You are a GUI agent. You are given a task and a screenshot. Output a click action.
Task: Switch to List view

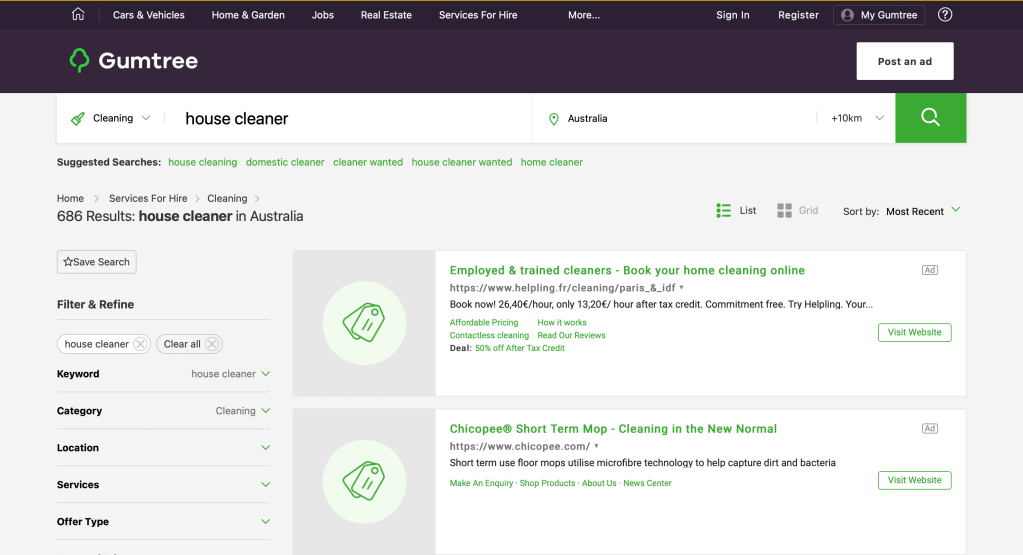[737, 211]
